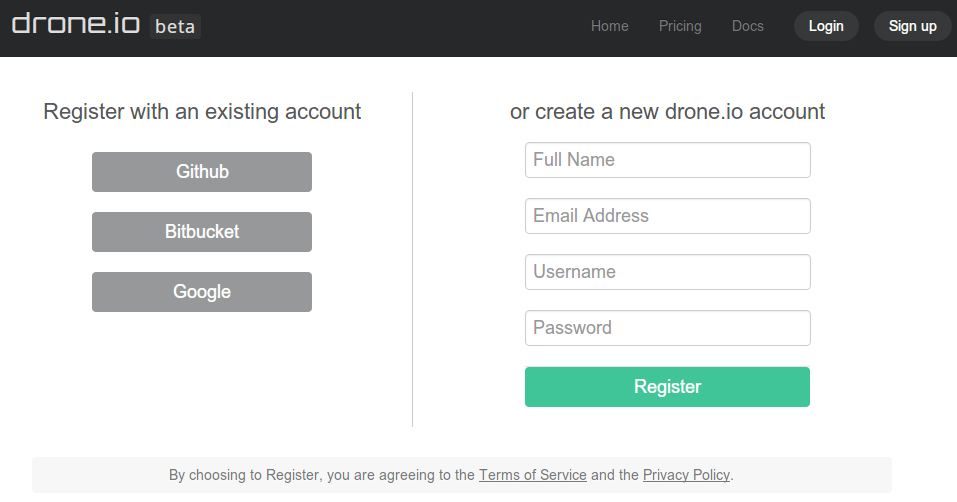The height and width of the screenshot is (502, 957).
Task: Open the Terms of Service link
Action: [532, 475]
